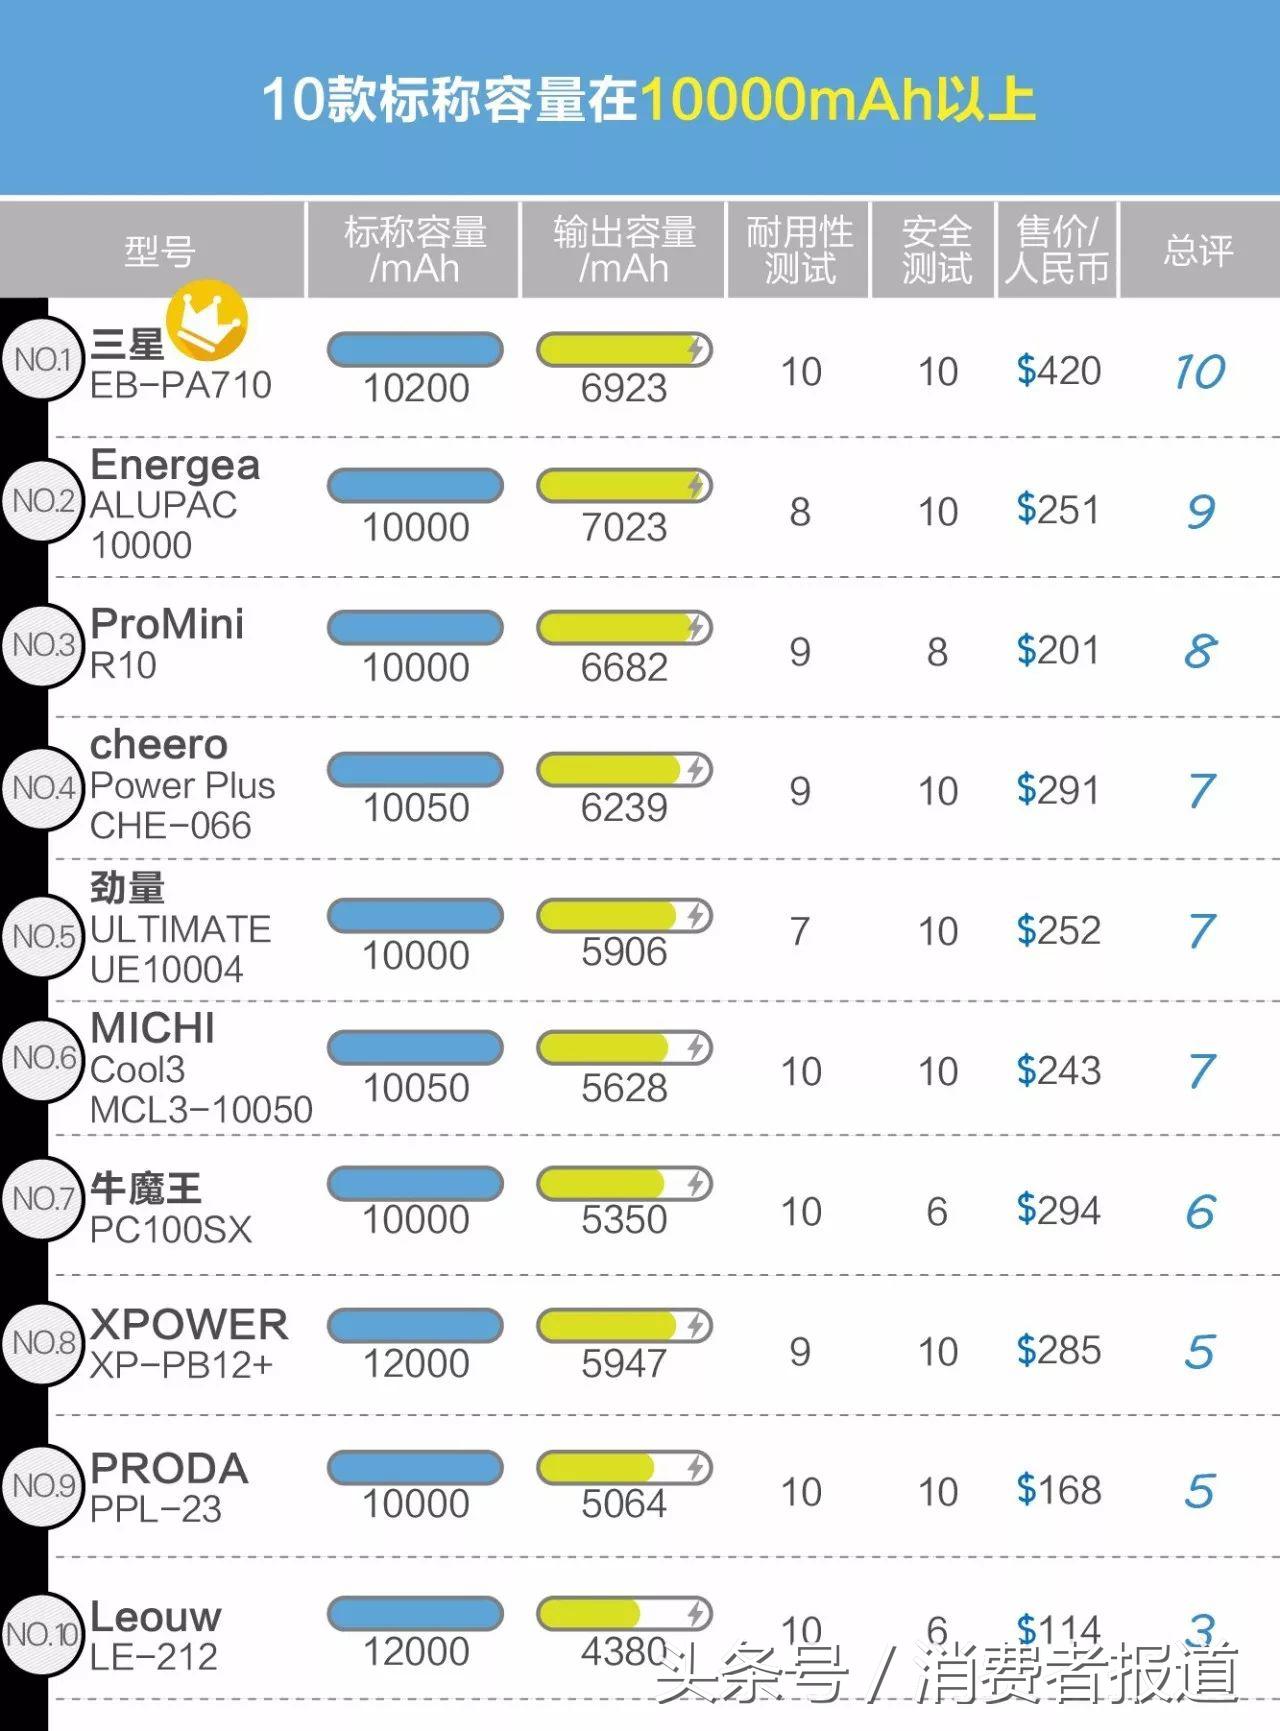
Task: Click the 型号 column header
Action: pyautogui.click(x=159, y=250)
